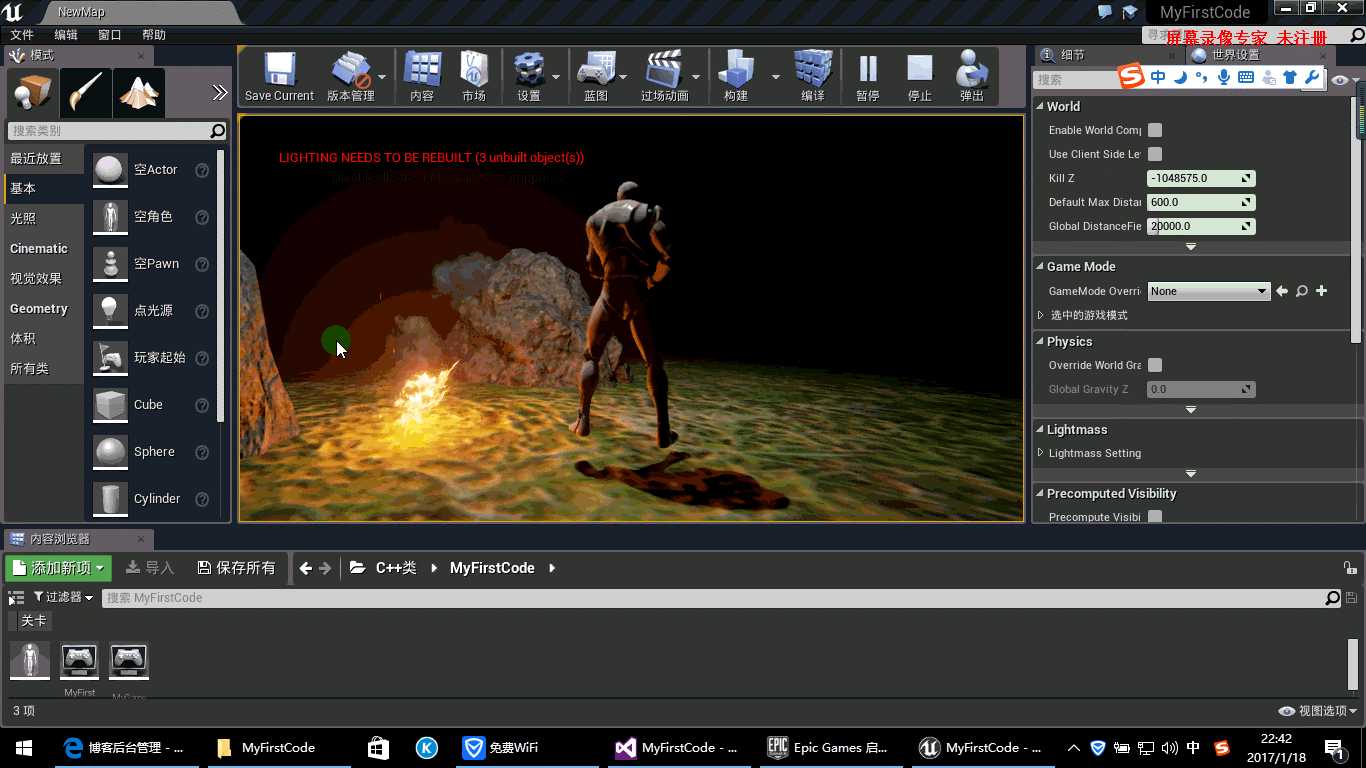1366x768 pixels.
Task: Open the 帮助 menu
Action: coord(154,35)
